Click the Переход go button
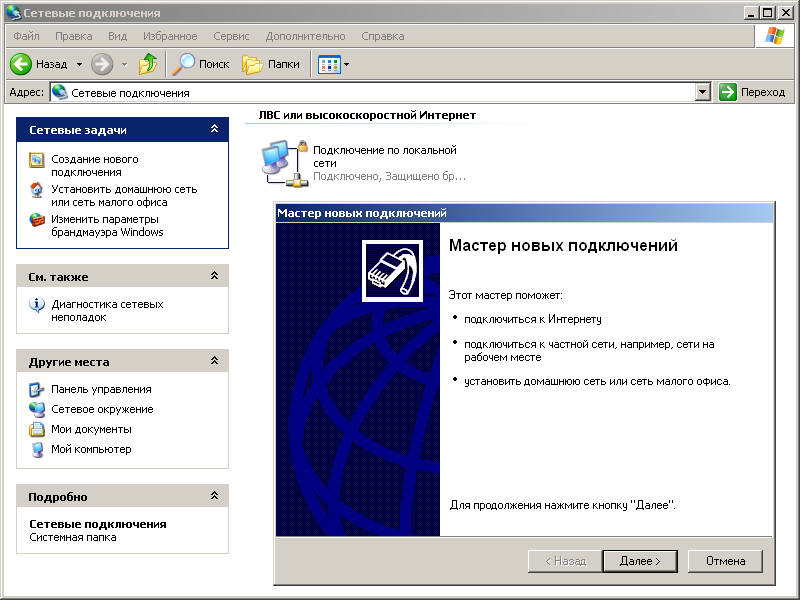This screenshot has height=600, width=800. tap(752, 92)
